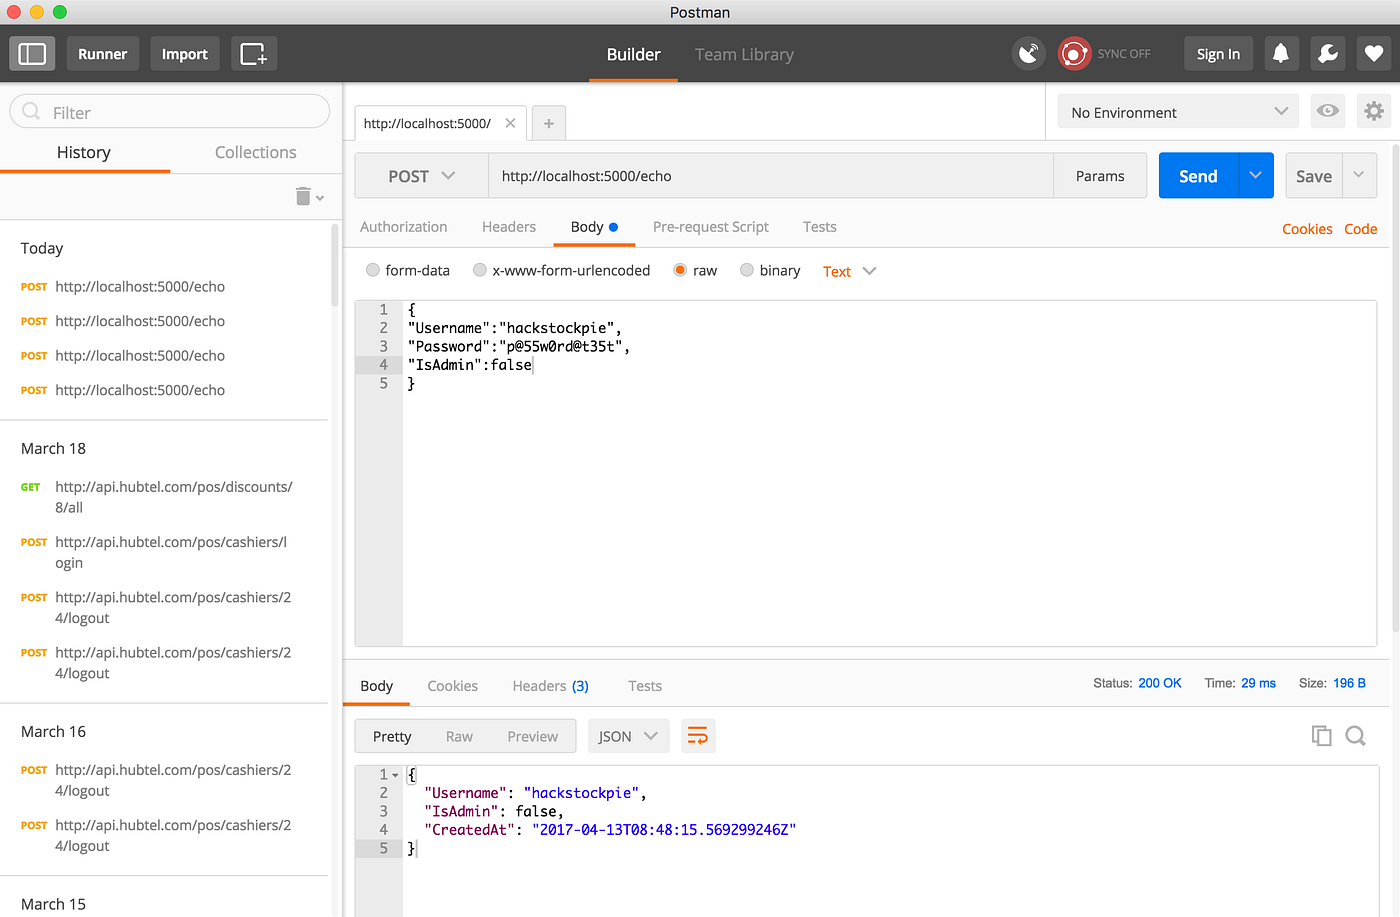
Task: Open the delete history trash icon
Action: [x=305, y=196]
